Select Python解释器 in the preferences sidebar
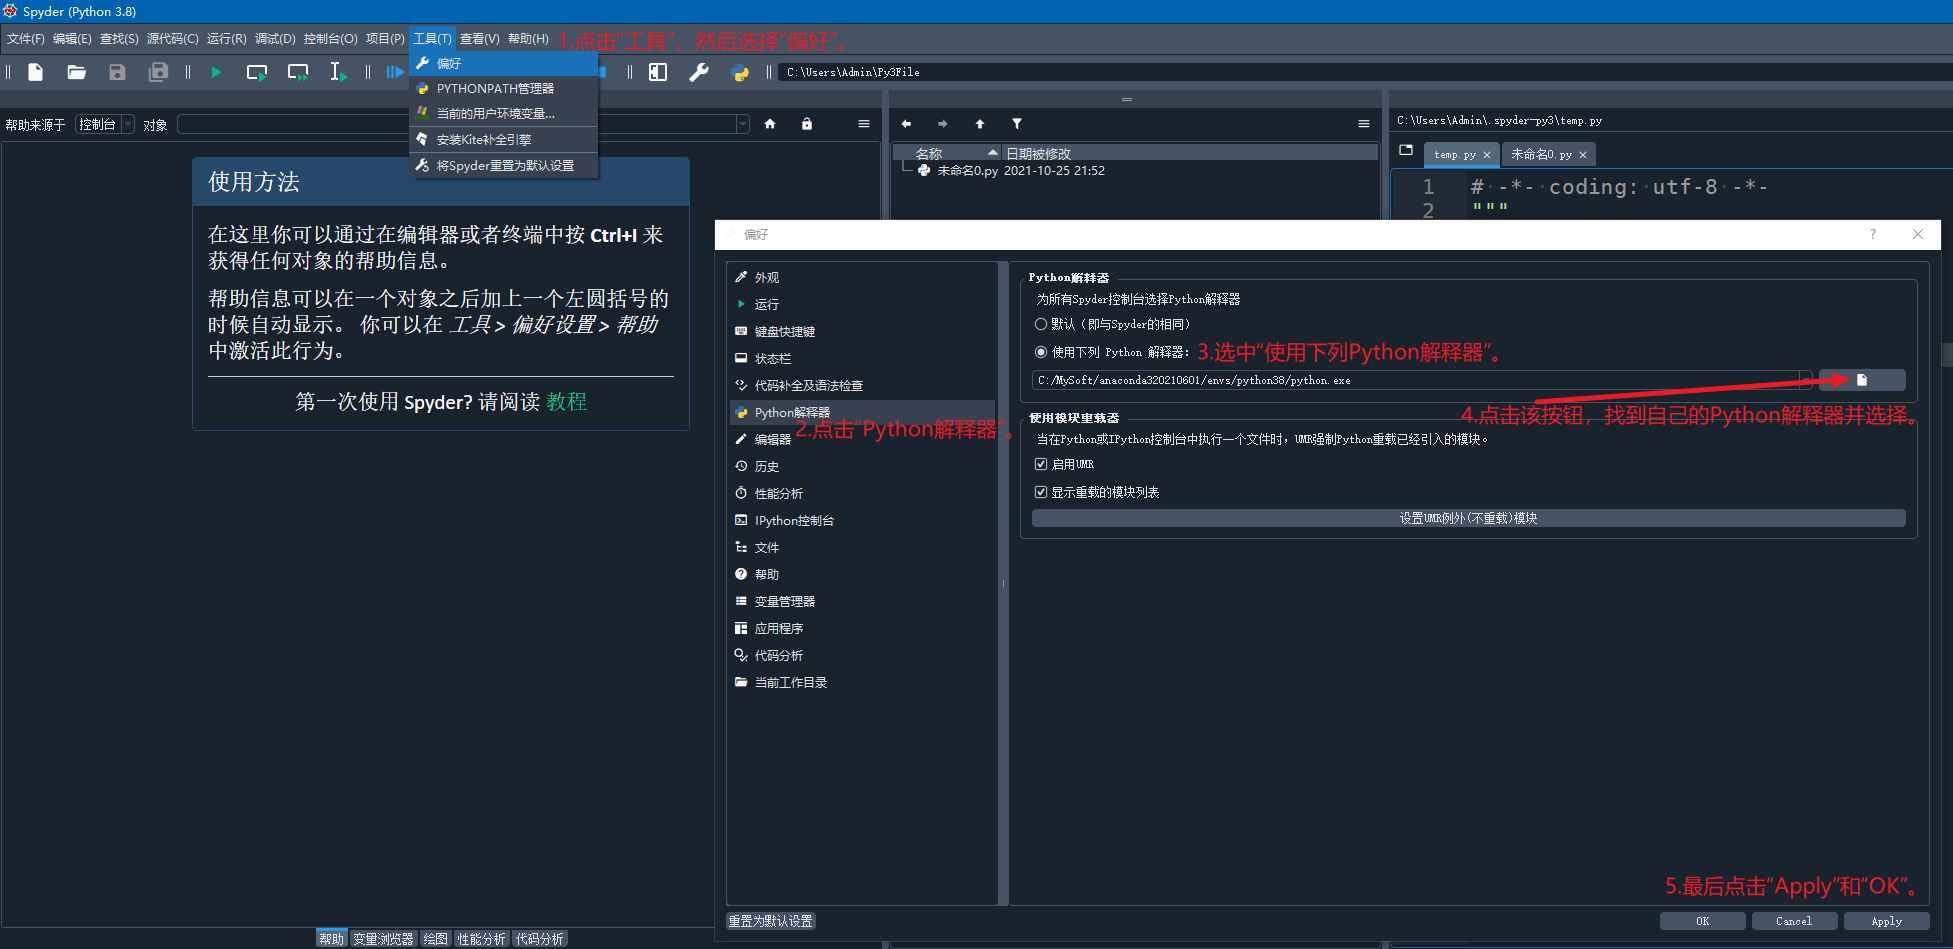 (x=793, y=412)
